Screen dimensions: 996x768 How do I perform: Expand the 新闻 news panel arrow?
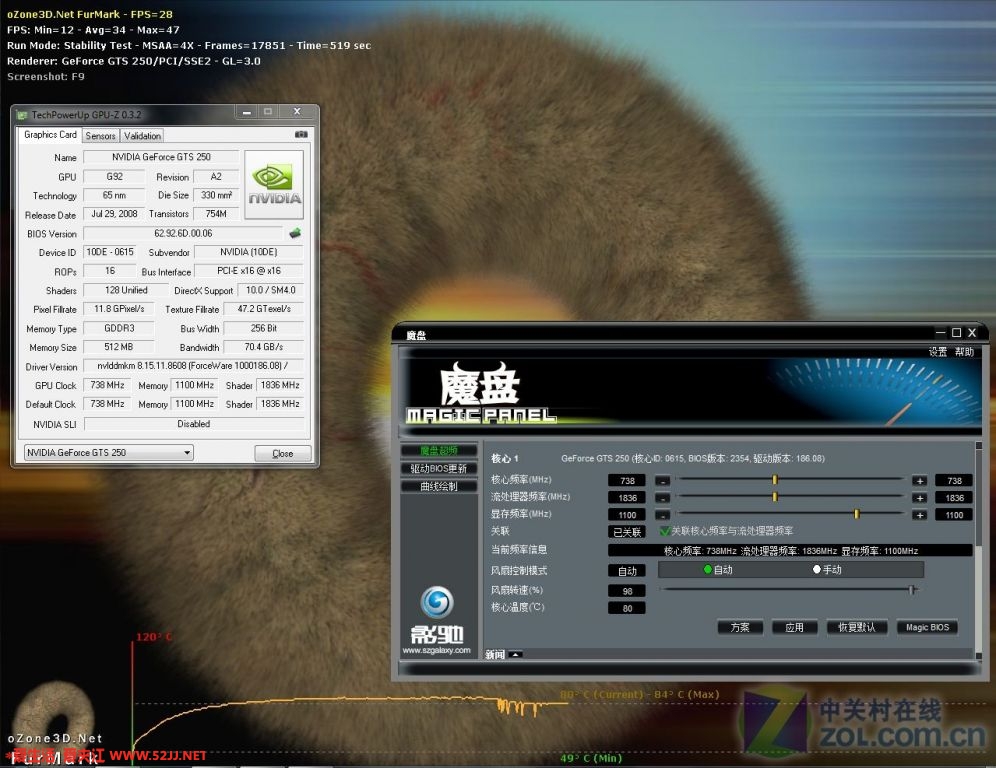click(516, 654)
